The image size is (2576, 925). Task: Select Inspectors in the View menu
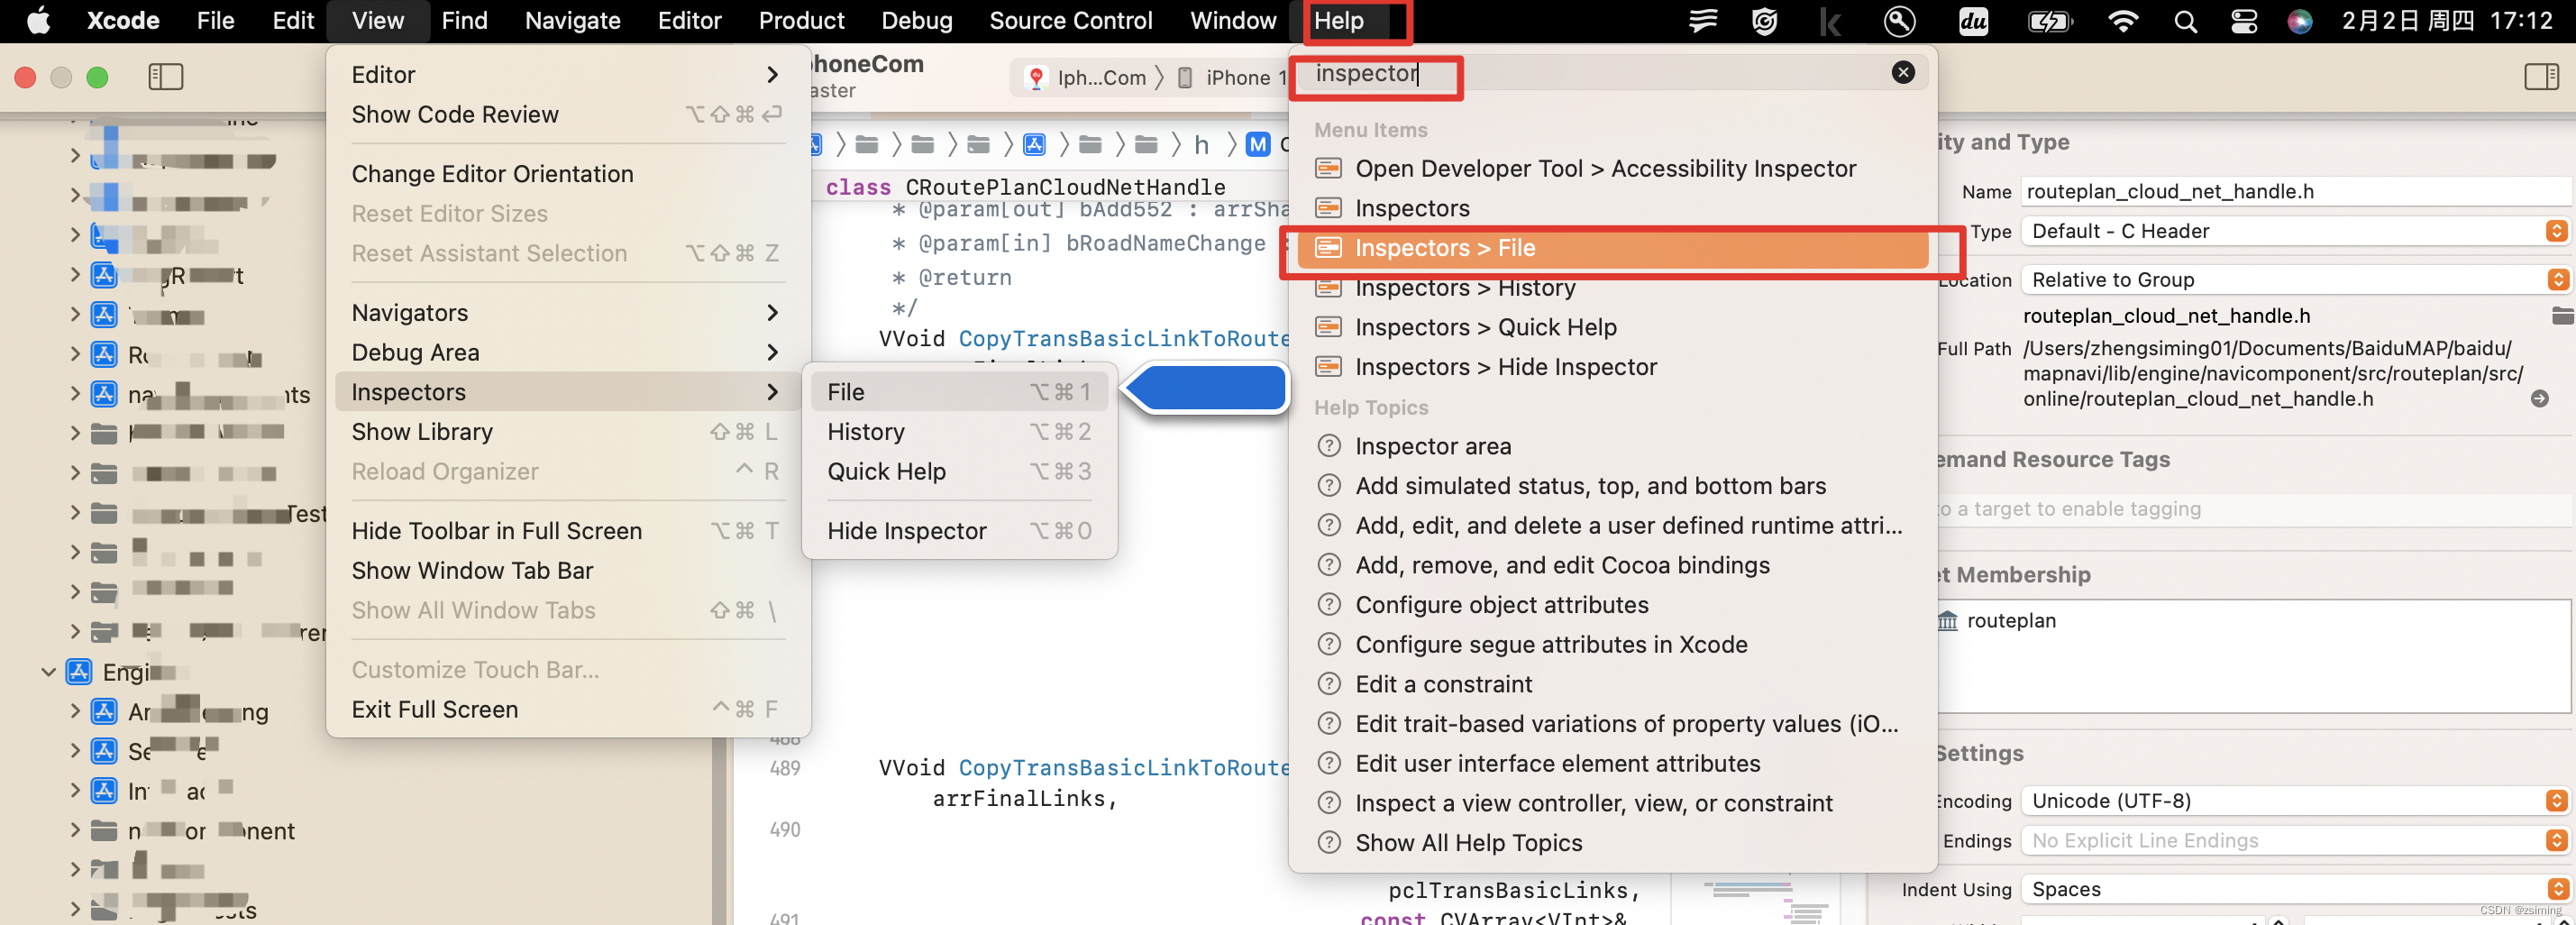point(568,392)
